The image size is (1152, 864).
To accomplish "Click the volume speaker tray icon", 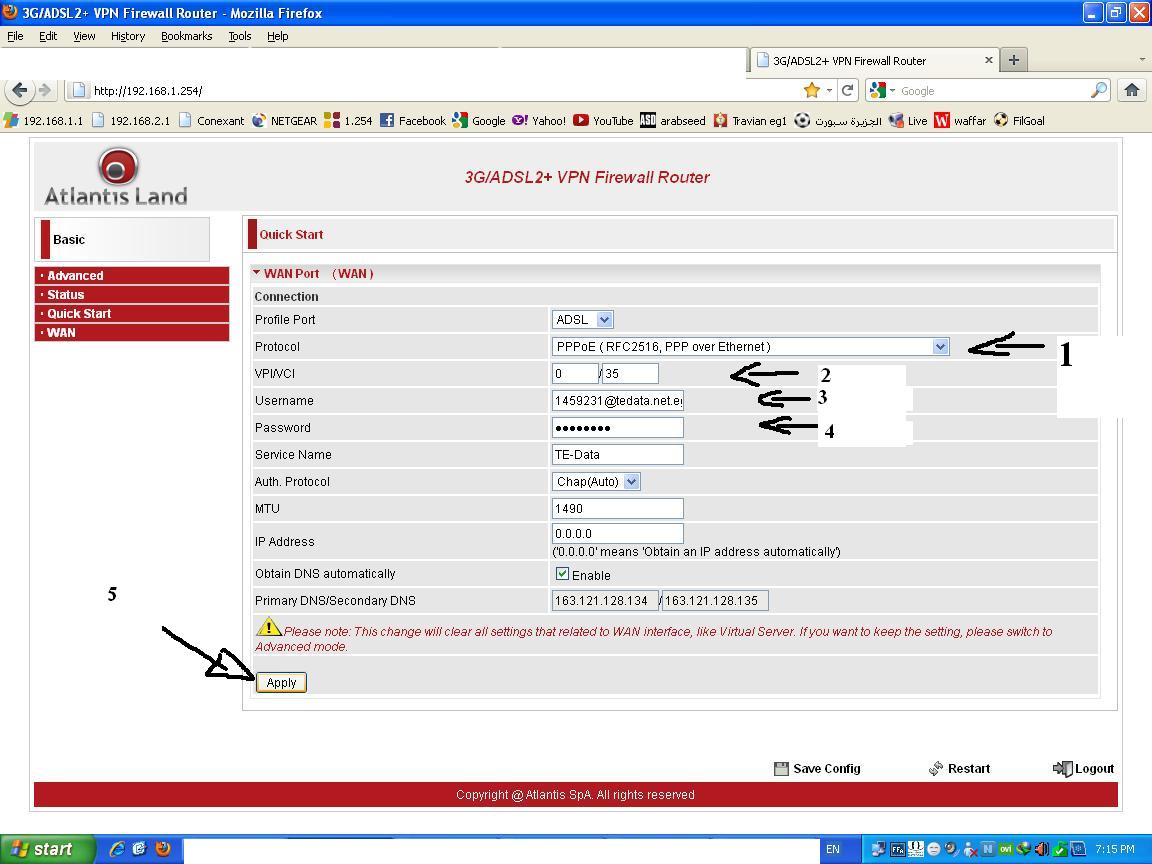I will [1041, 849].
